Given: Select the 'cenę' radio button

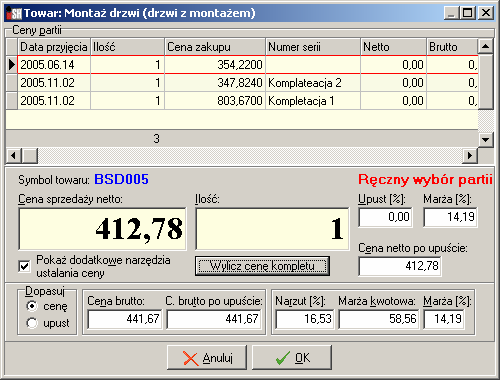Looking at the screenshot, I should [32, 306].
